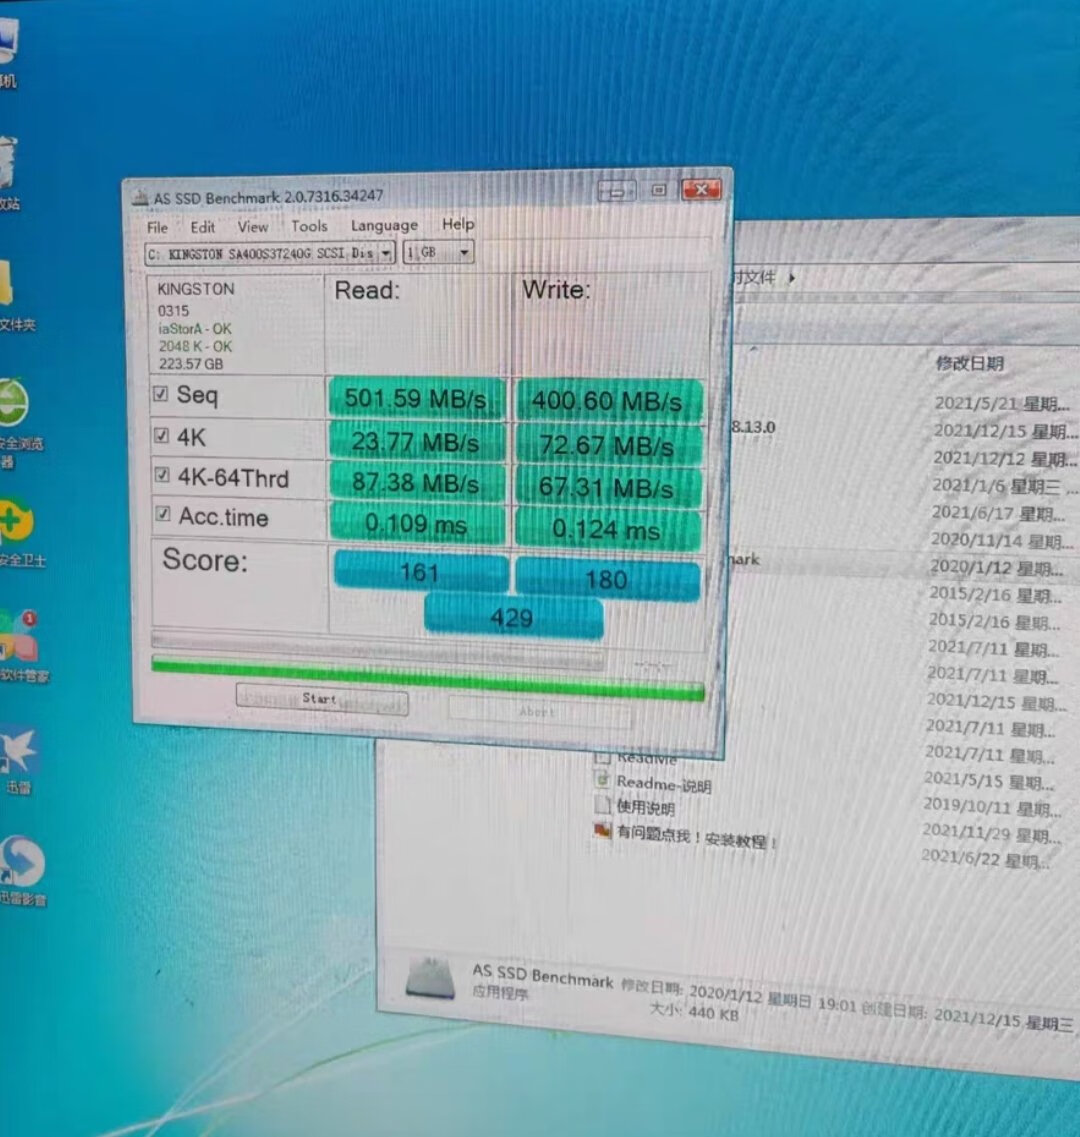Click the 4K-64Thrd read result 87.38 MB/s

pos(416,482)
